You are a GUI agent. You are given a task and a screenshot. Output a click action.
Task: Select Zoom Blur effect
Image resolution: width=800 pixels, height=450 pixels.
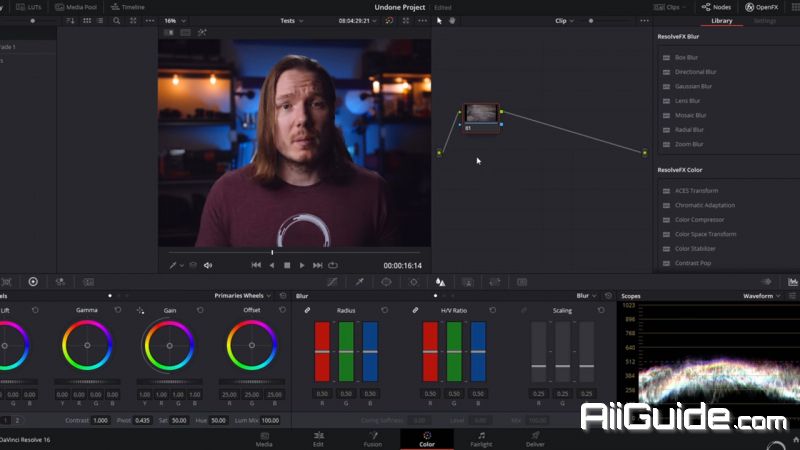(689, 144)
